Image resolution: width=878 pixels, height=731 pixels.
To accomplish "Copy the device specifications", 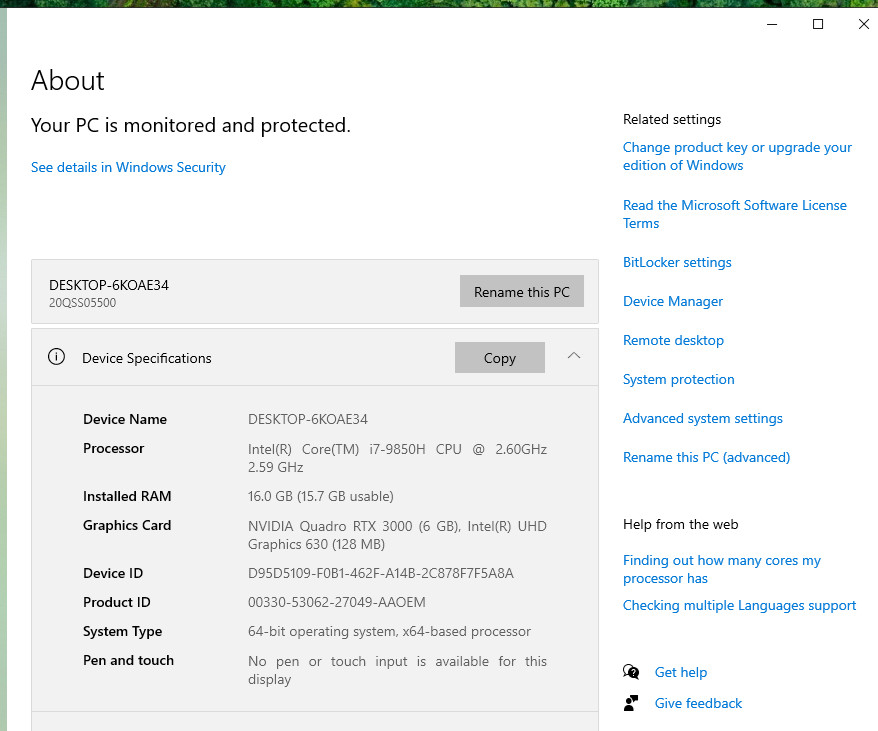I will [500, 357].
